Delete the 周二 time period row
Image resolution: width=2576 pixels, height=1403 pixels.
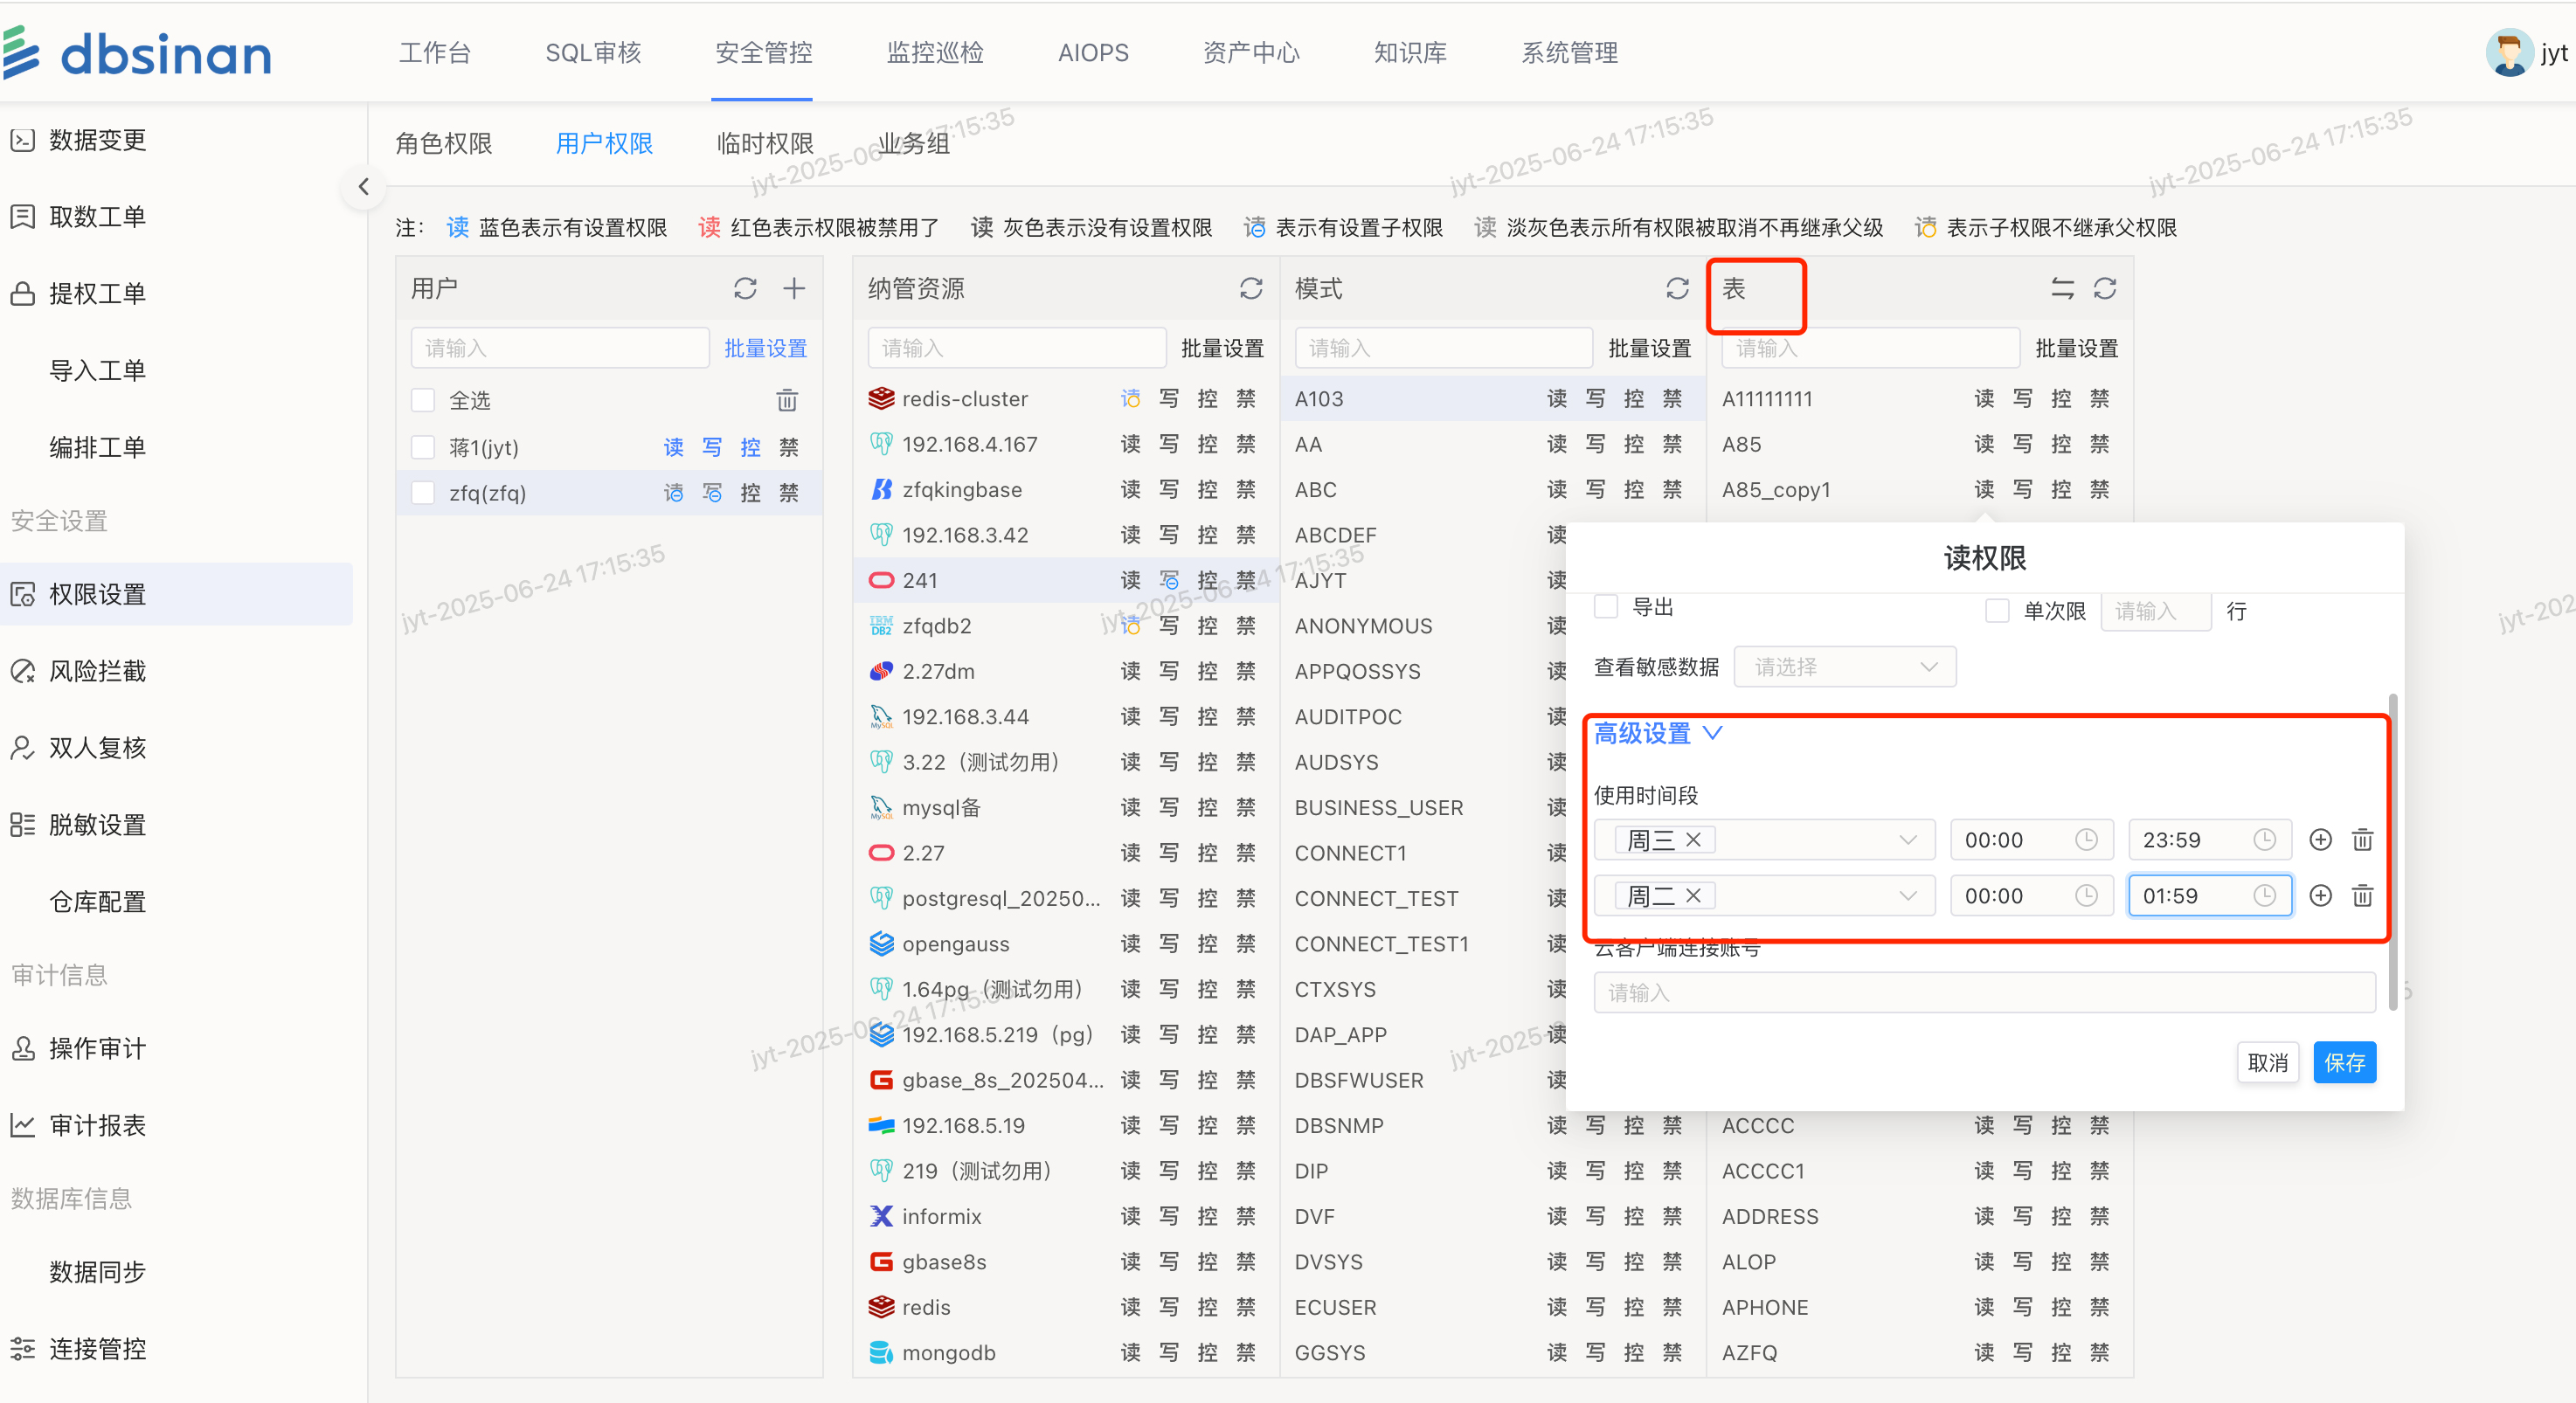pyautogui.click(x=2362, y=896)
